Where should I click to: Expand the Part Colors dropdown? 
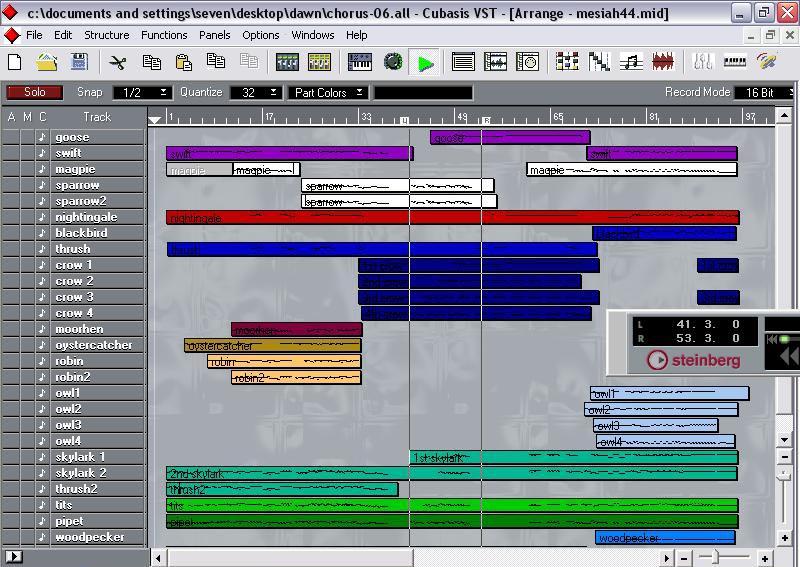[328, 92]
